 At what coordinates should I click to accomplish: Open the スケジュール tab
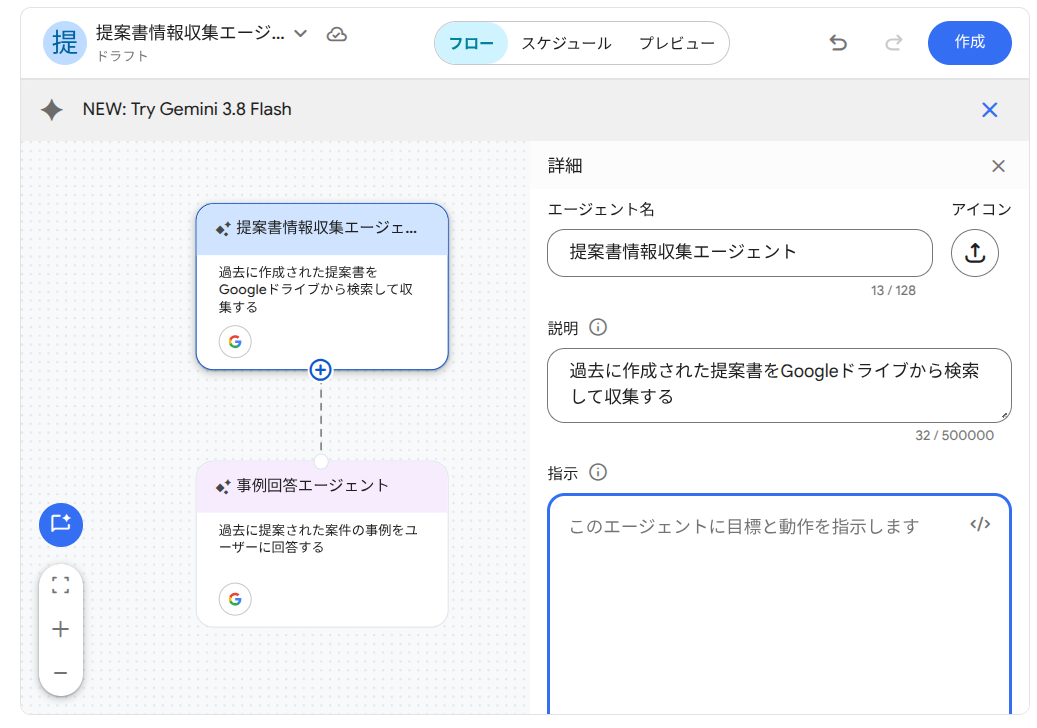click(x=566, y=44)
